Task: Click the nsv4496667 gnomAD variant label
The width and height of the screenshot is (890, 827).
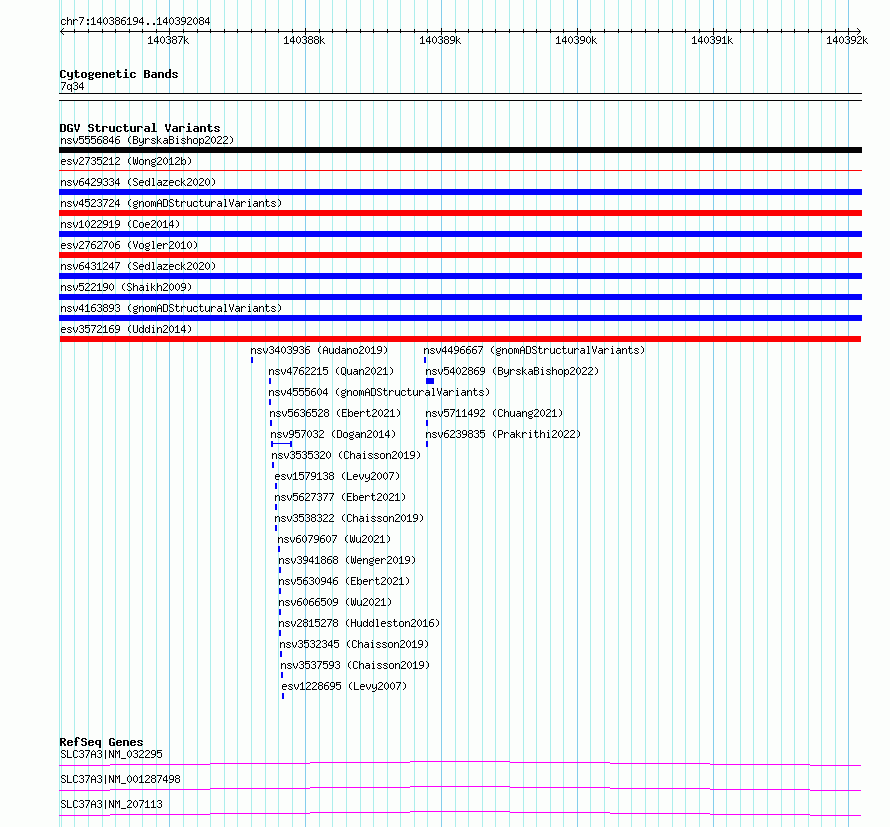Action: coord(534,350)
